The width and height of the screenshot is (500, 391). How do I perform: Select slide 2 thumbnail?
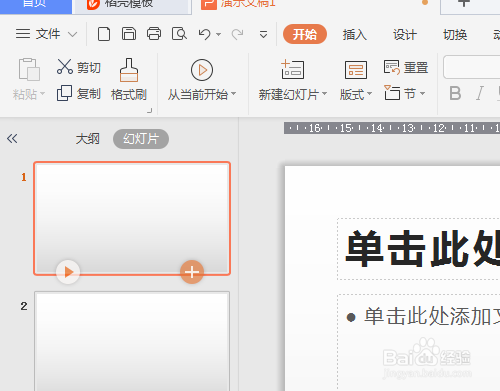132,341
